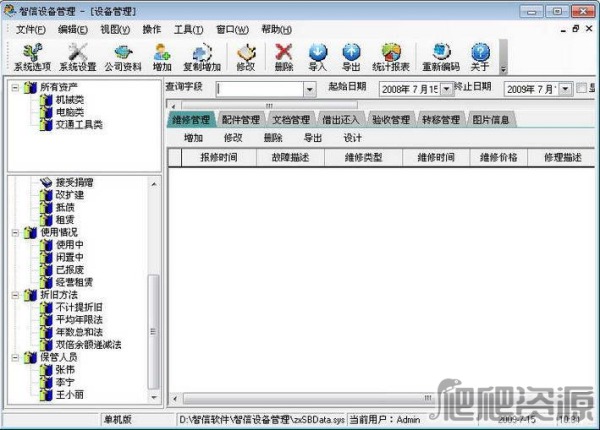This screenshot has height=430, width=600.
Task: Open the 文件(F) menu
Action: tap(31, 29)
